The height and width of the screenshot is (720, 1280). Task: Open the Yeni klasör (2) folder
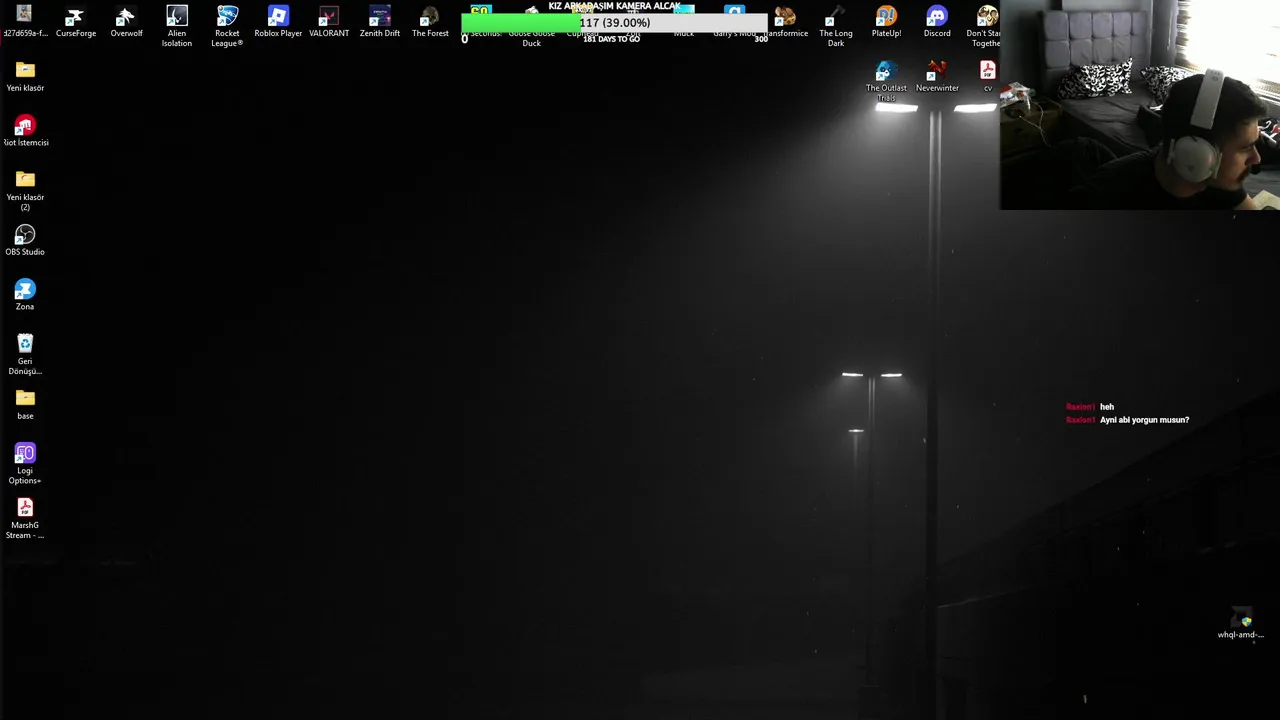[x=25, y=190]
